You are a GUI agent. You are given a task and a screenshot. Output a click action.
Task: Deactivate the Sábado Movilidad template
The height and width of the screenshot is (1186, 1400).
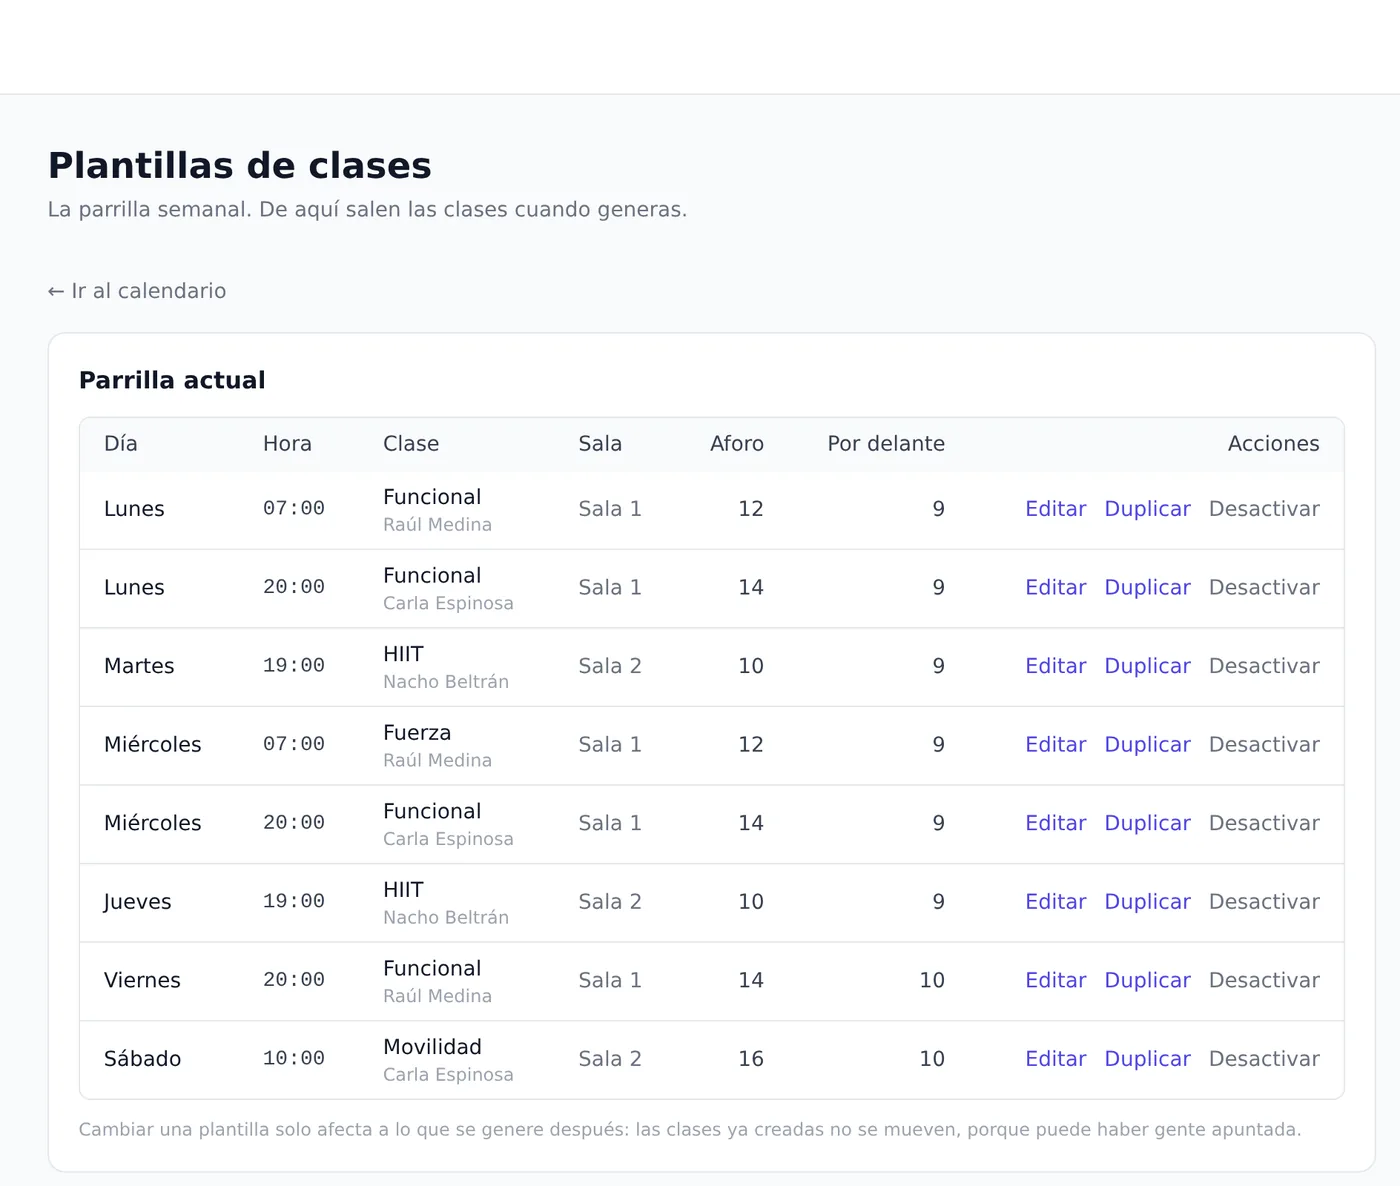click(1264, 1059)
